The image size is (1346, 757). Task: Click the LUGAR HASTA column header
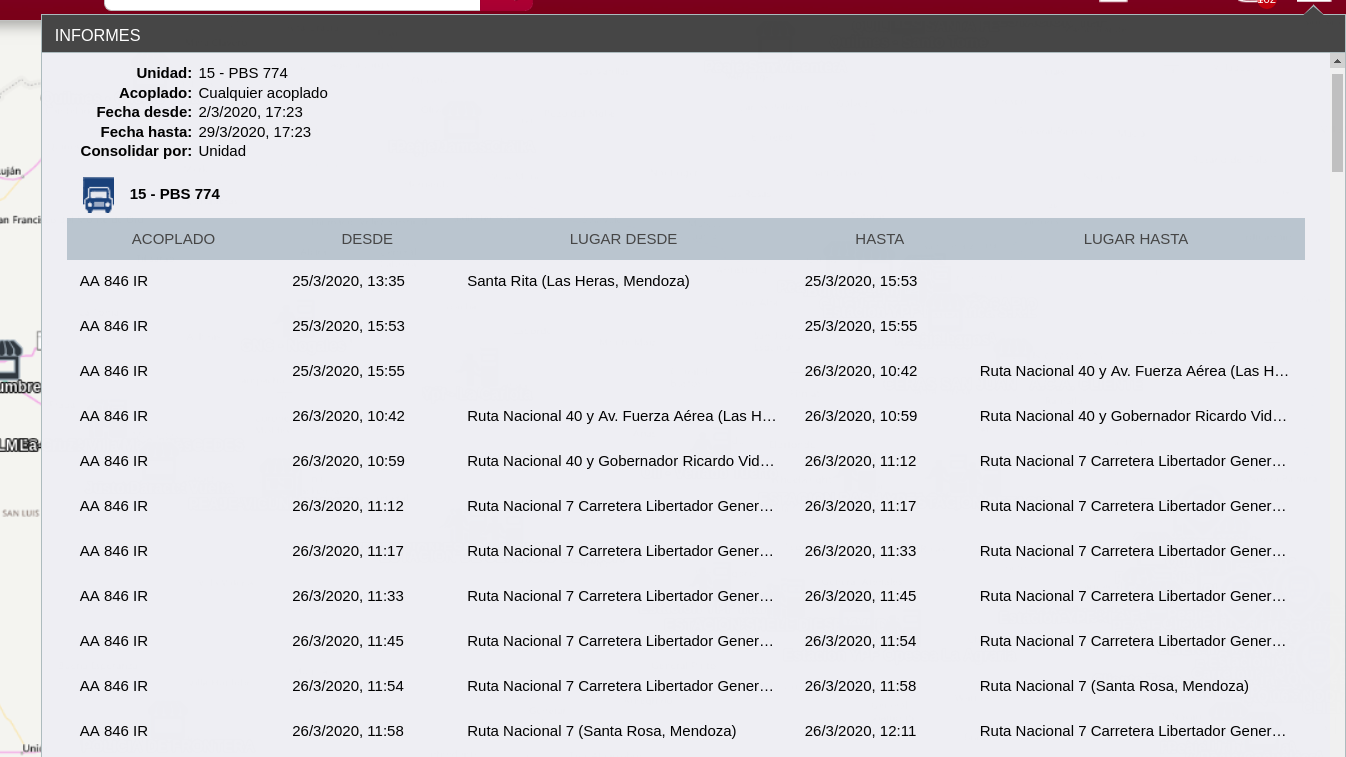pos(1135,239)
